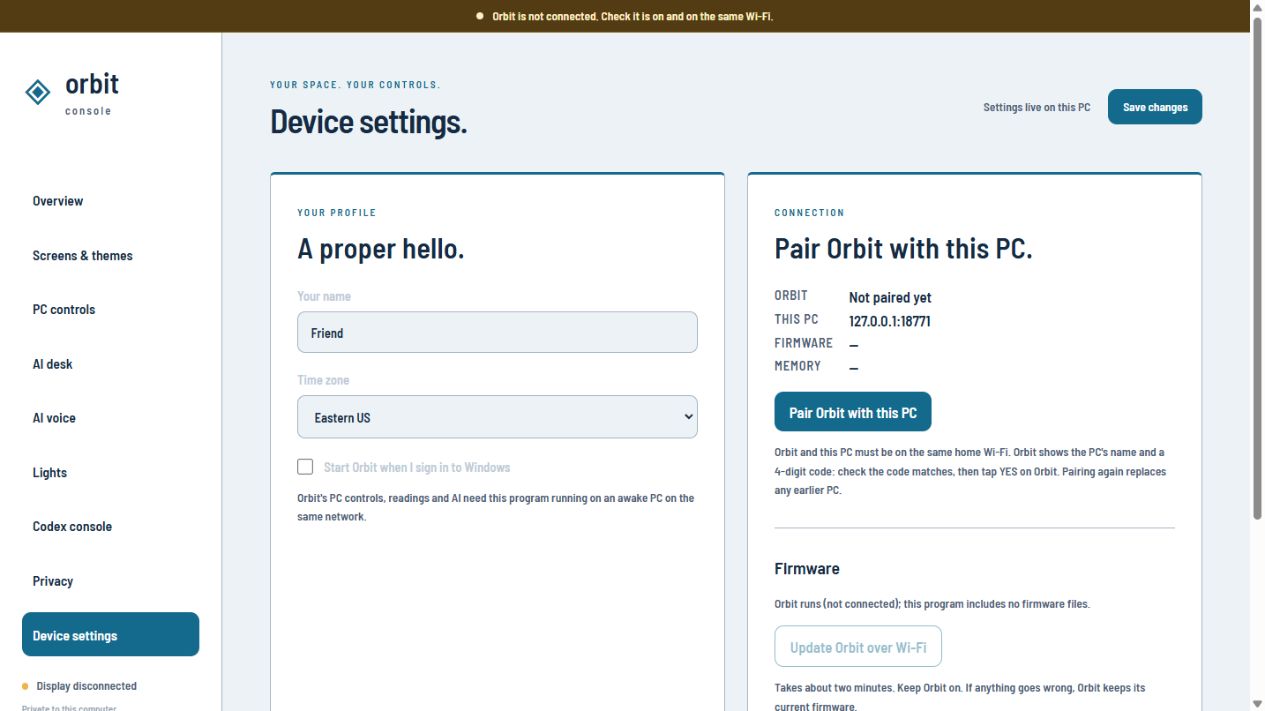
Task: Focus the Your name input field
Action: coord(497,332)
